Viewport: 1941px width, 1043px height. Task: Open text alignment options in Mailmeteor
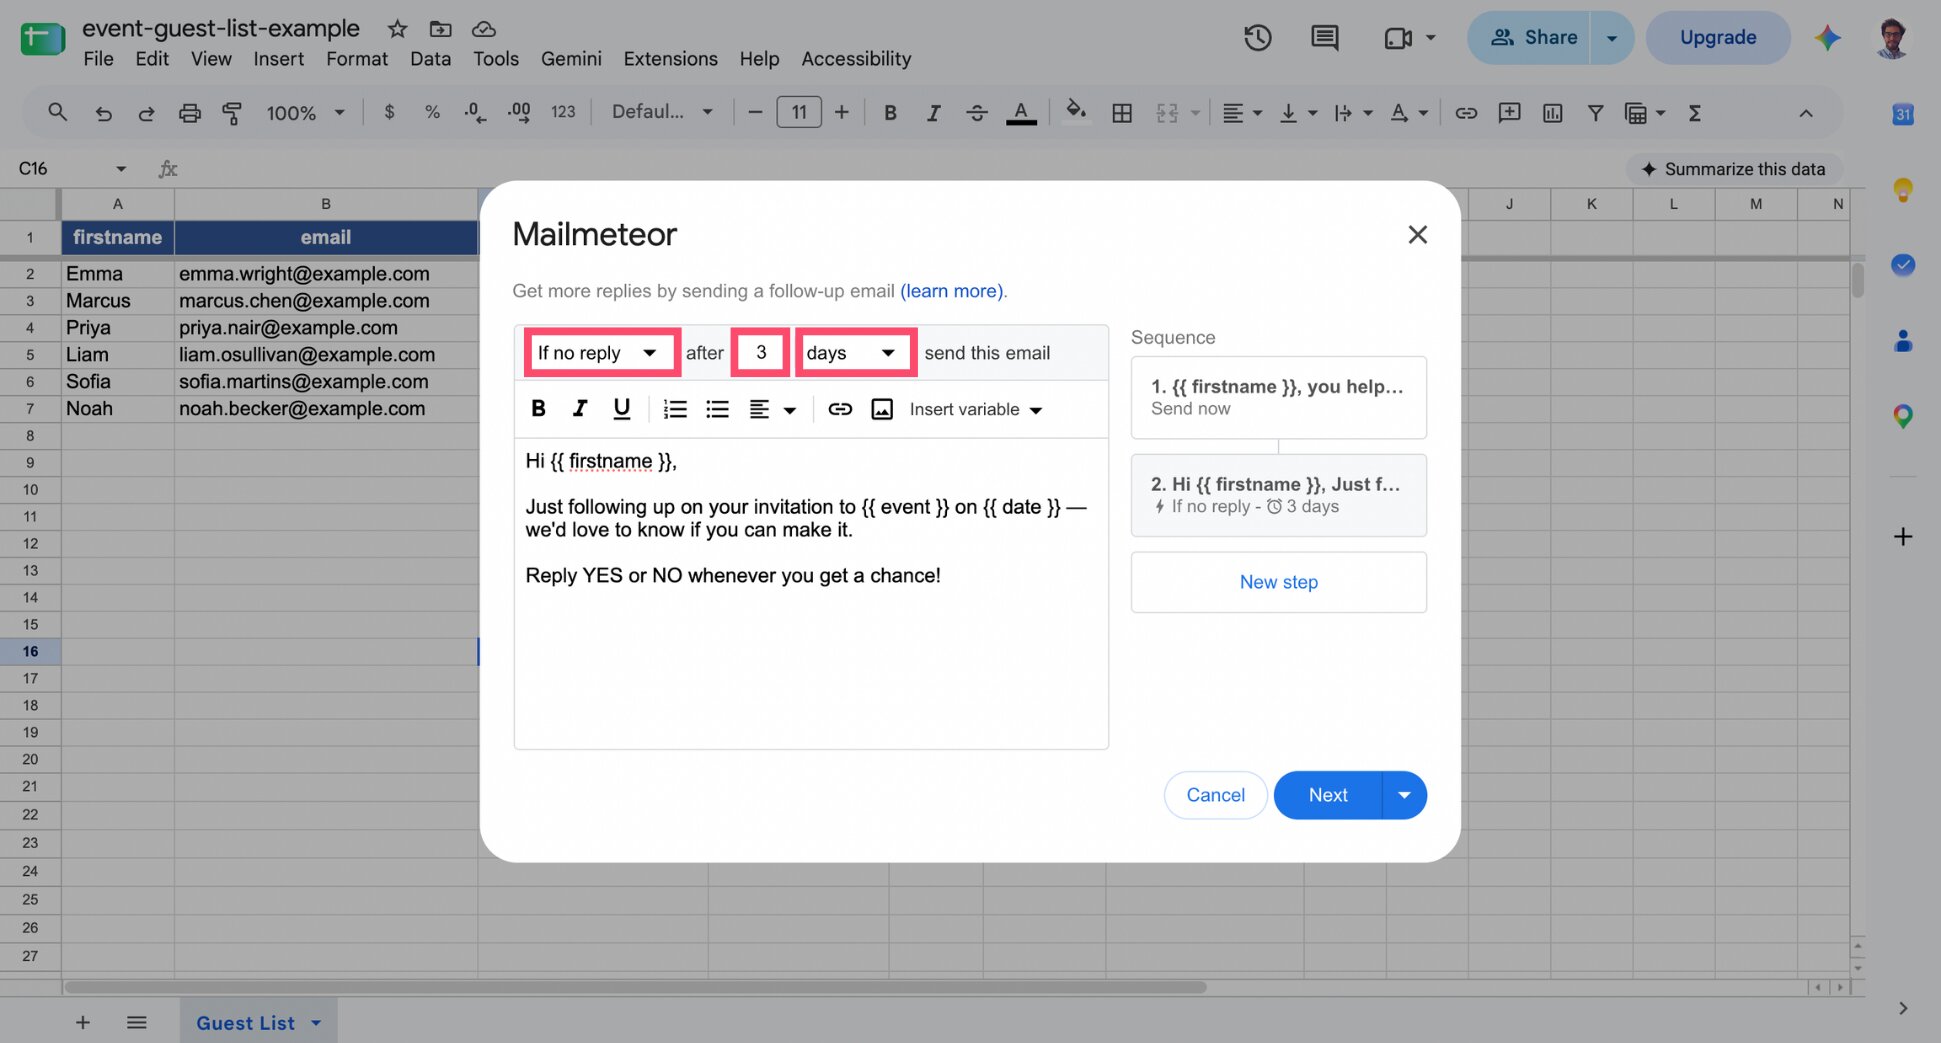pyautogui.click(x=772, y=409)
